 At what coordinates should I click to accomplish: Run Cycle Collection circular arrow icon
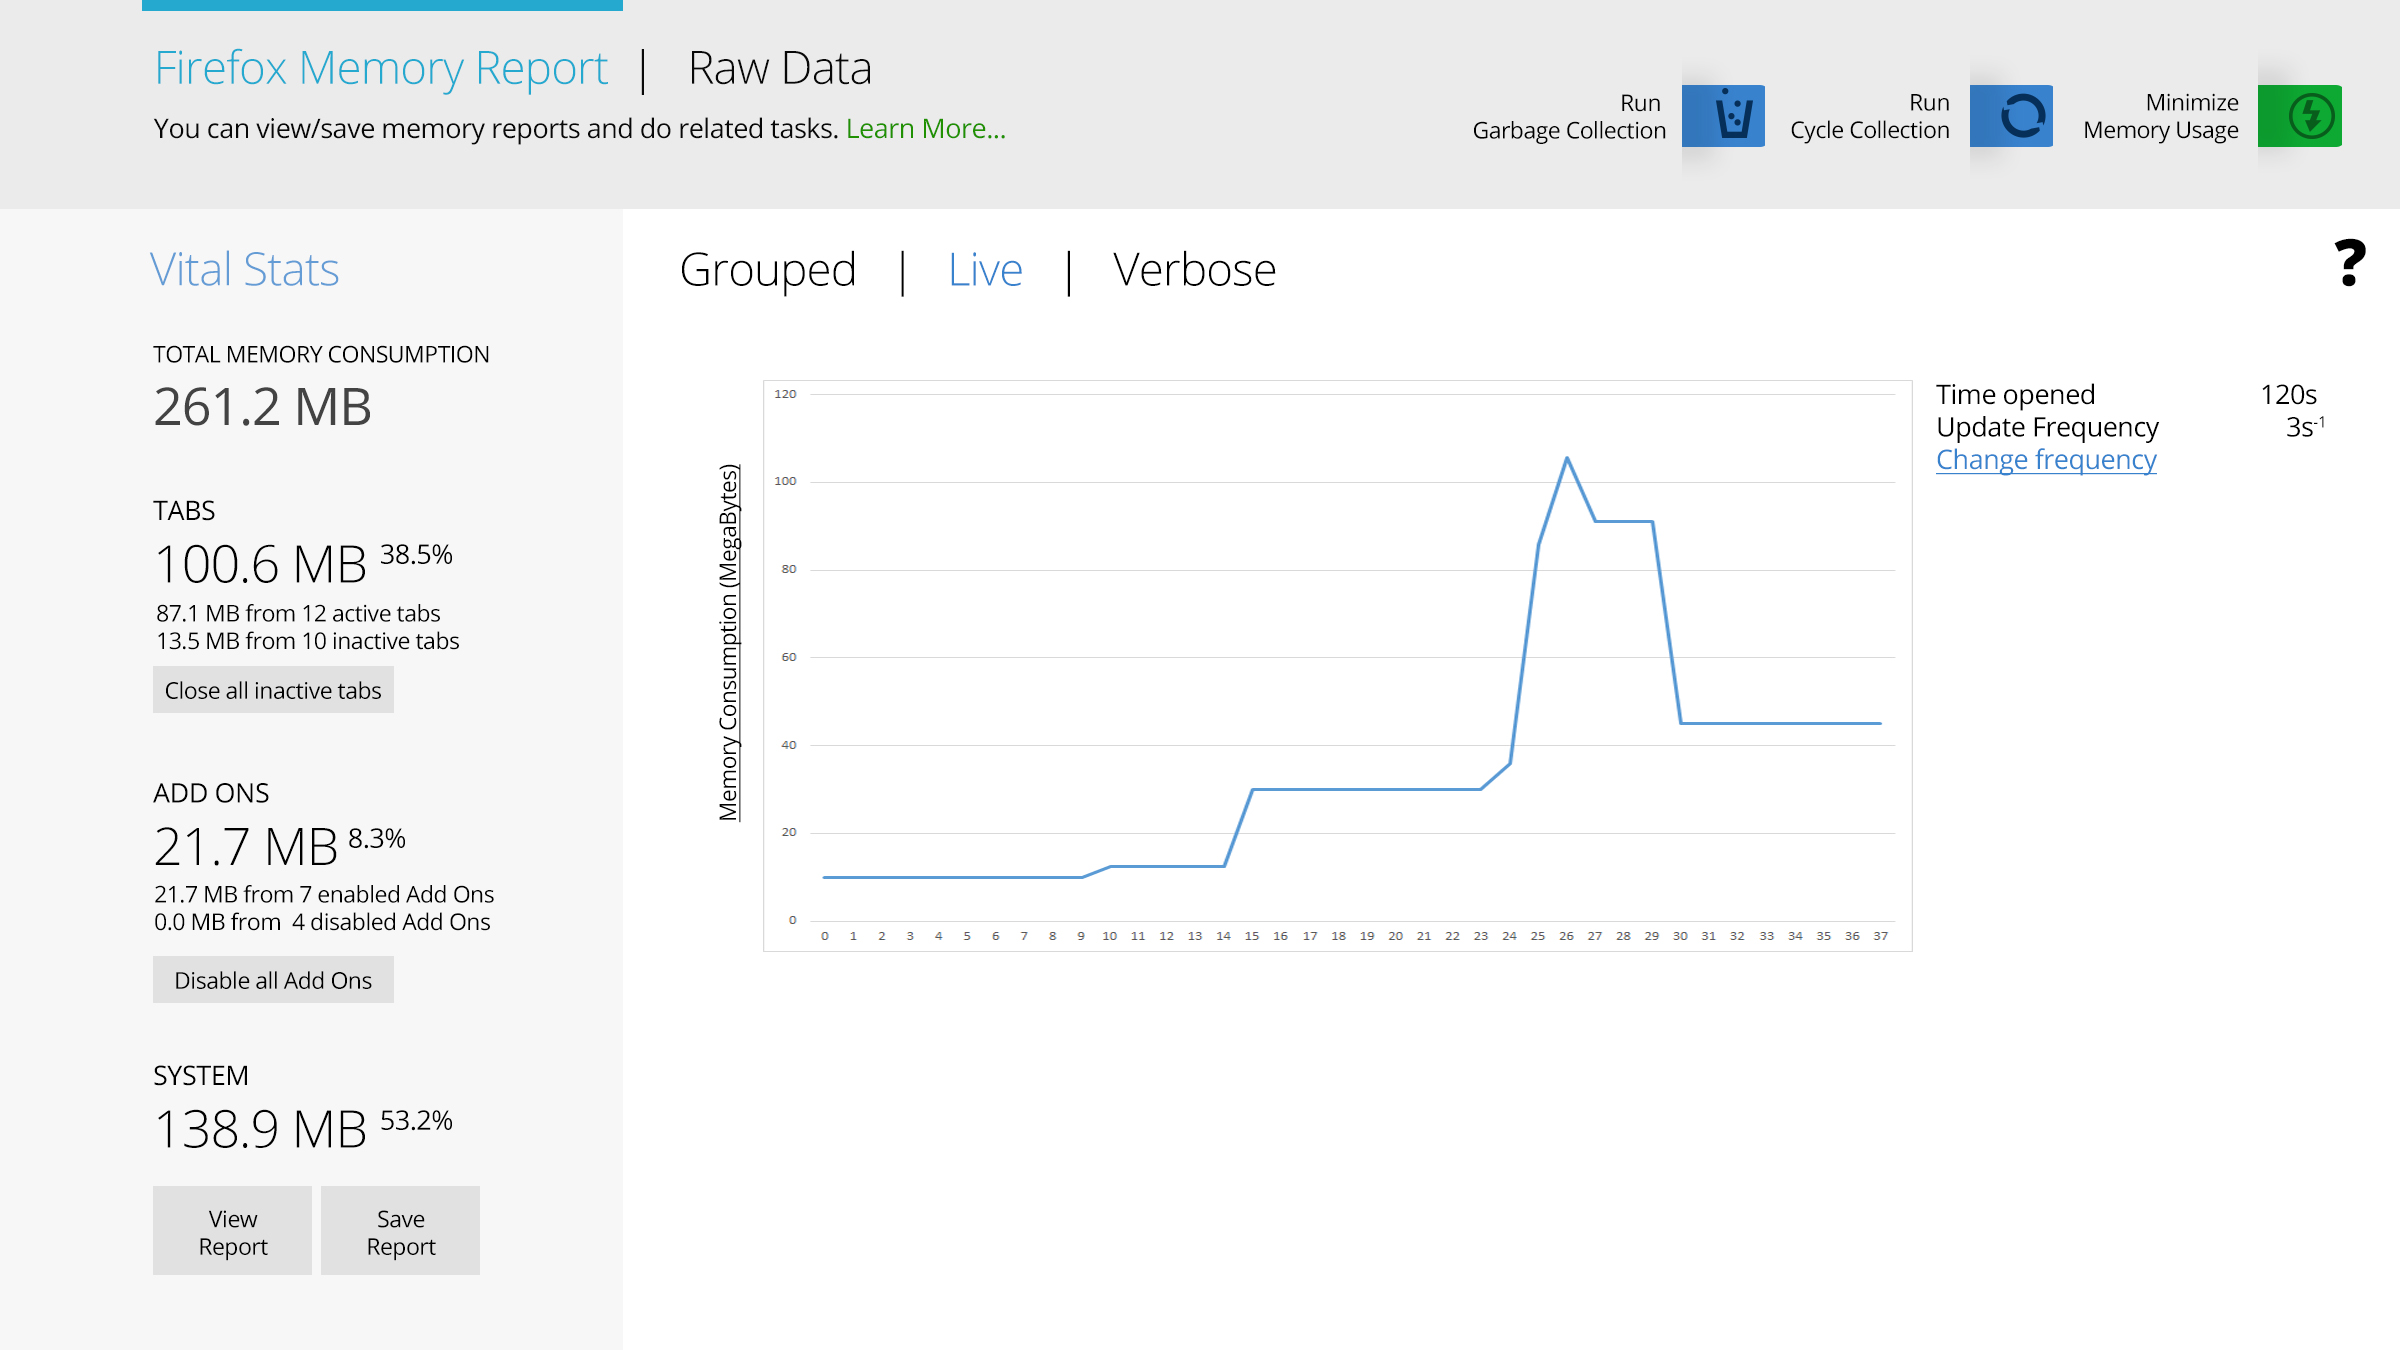point(2011,116)
